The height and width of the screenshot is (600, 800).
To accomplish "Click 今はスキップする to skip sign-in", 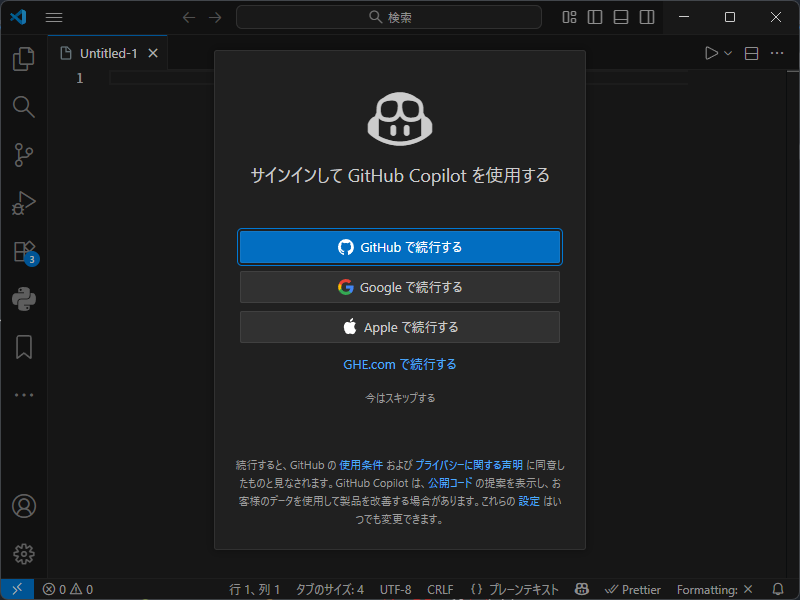I will click(x=400, y=398).
